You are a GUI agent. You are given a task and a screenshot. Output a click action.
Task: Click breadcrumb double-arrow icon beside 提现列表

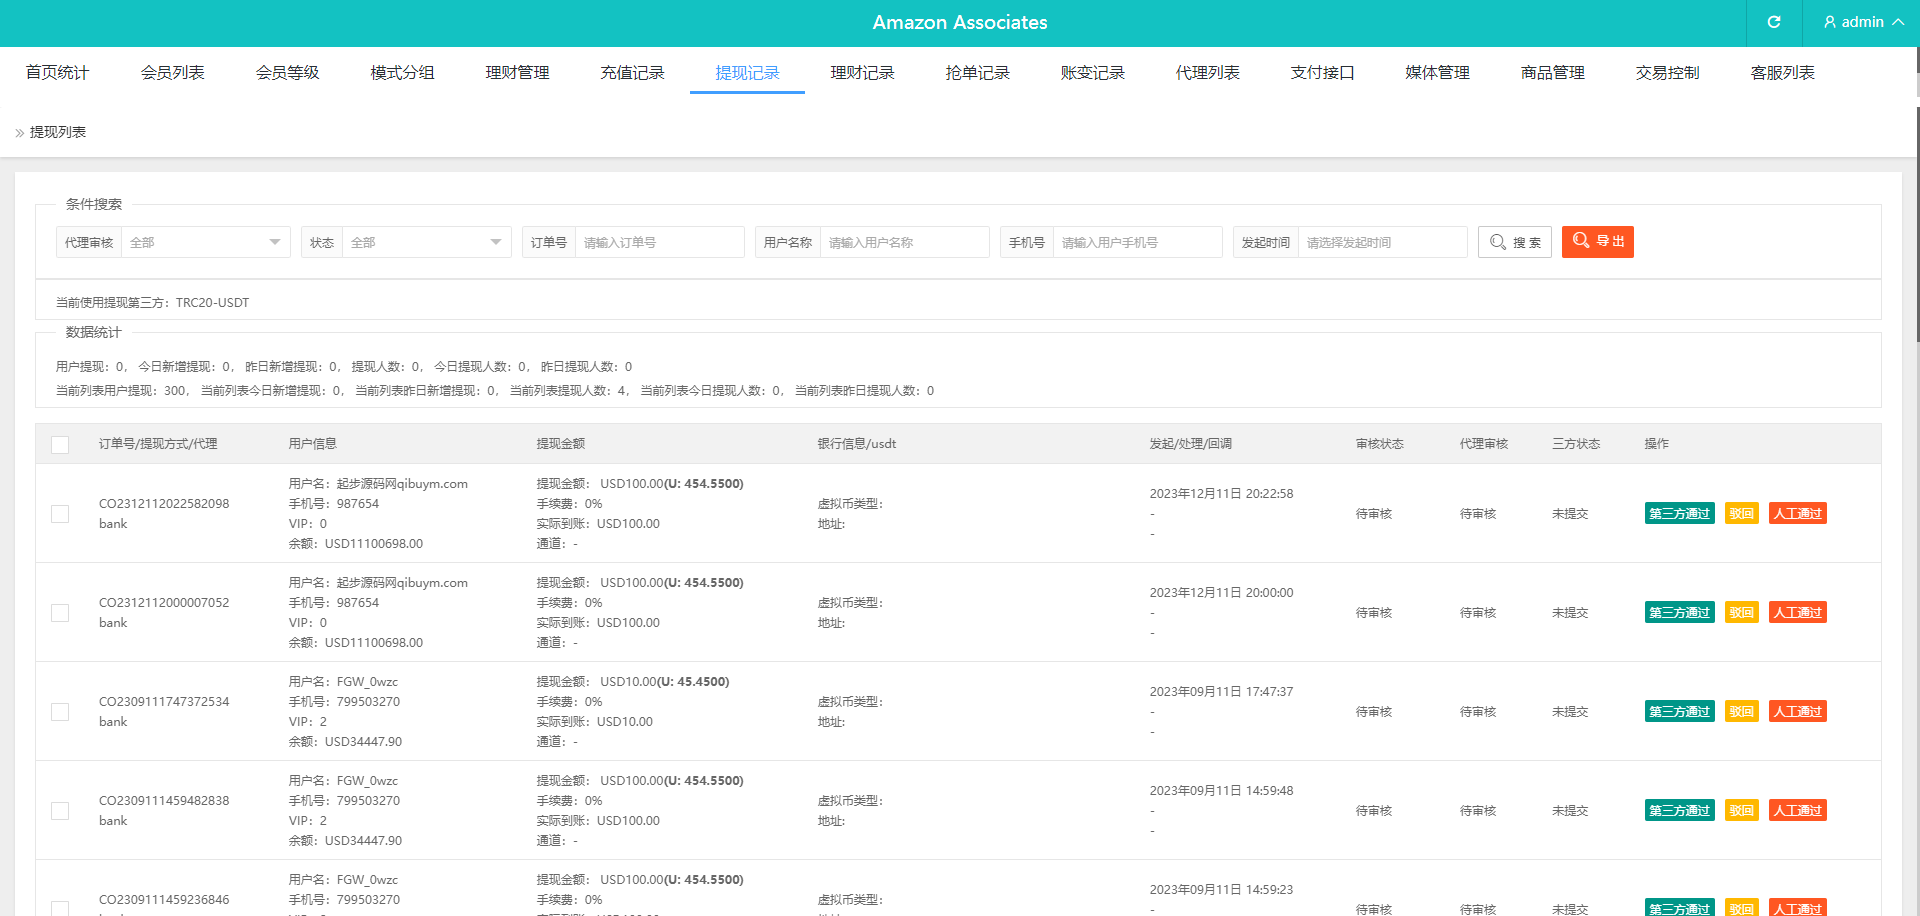coord(19,133)
